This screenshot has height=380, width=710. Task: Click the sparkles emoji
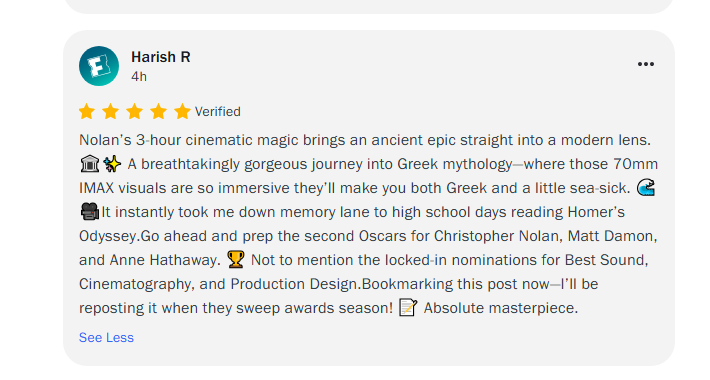coord(112,164)
